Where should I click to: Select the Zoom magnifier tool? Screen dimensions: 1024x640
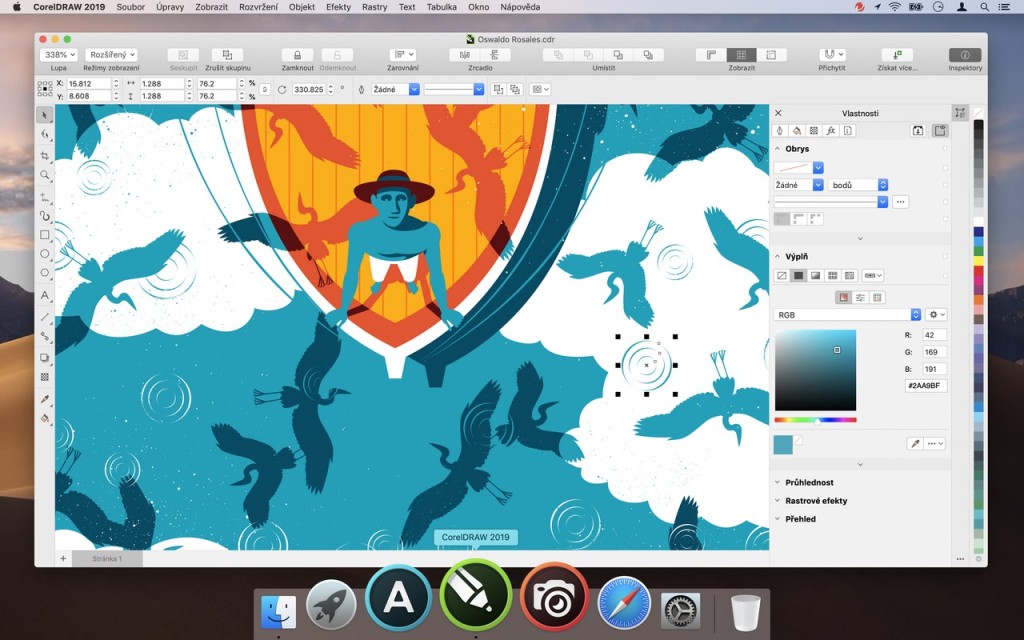[x=44, y=175]
